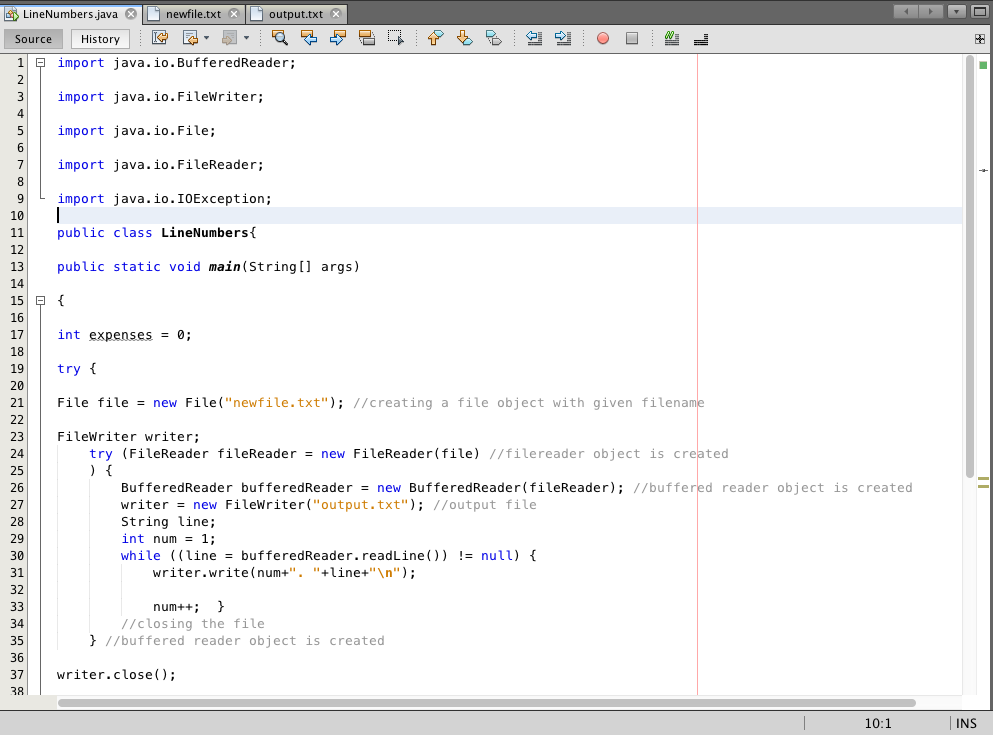Open the document list dropdown arrow
This screenshot has height=735, width=993.
point(957,11)
